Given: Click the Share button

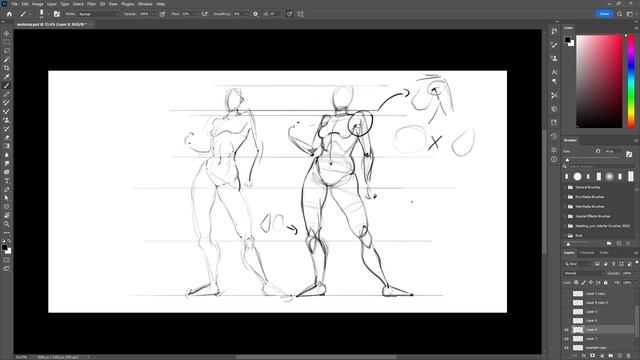Looking at the screenshot, I should (604, 14).
